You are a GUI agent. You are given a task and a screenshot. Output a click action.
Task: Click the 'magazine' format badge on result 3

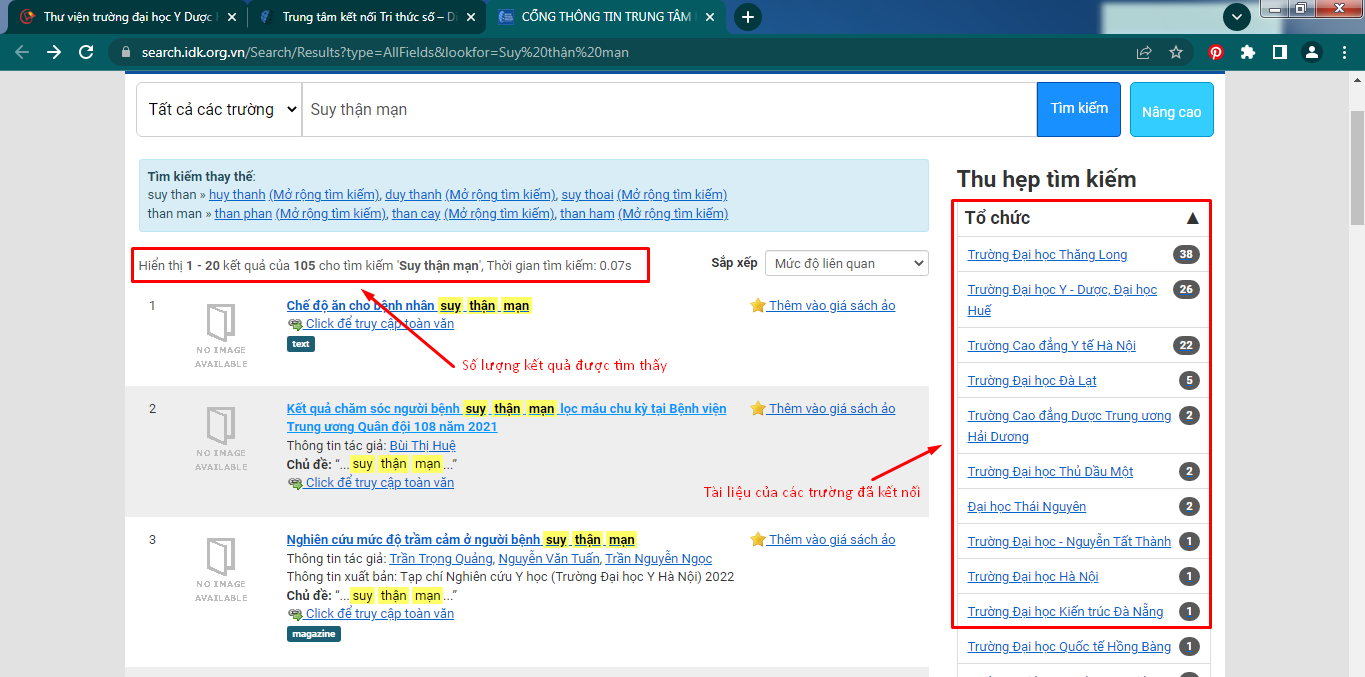(314, 634)
